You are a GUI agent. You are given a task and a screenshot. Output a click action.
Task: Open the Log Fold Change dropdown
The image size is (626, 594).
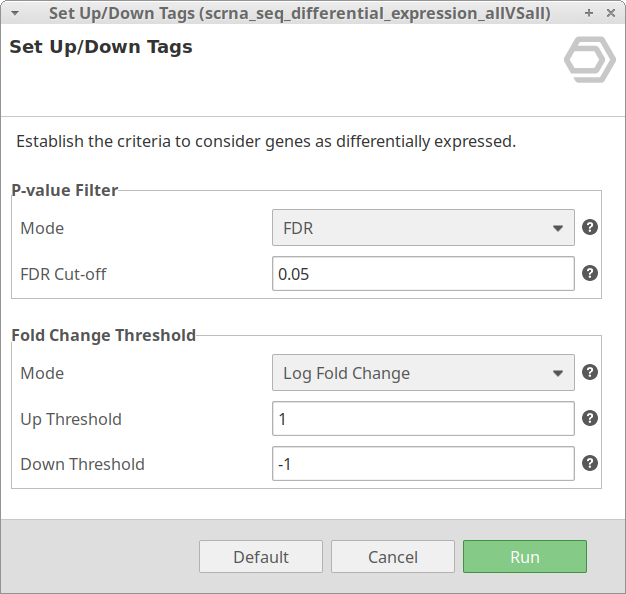[x=423, y=373]
